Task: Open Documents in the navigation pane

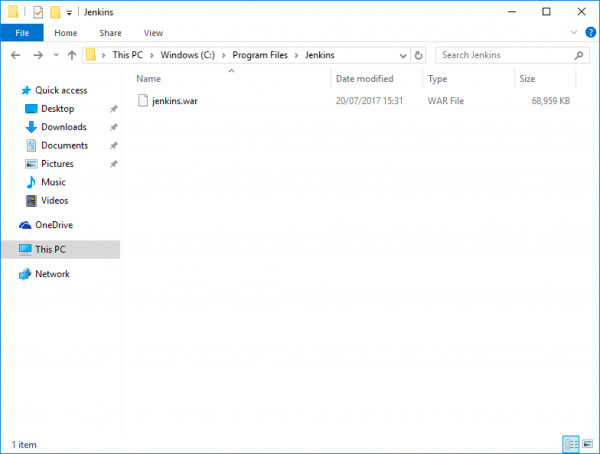Action: point(64,145)
